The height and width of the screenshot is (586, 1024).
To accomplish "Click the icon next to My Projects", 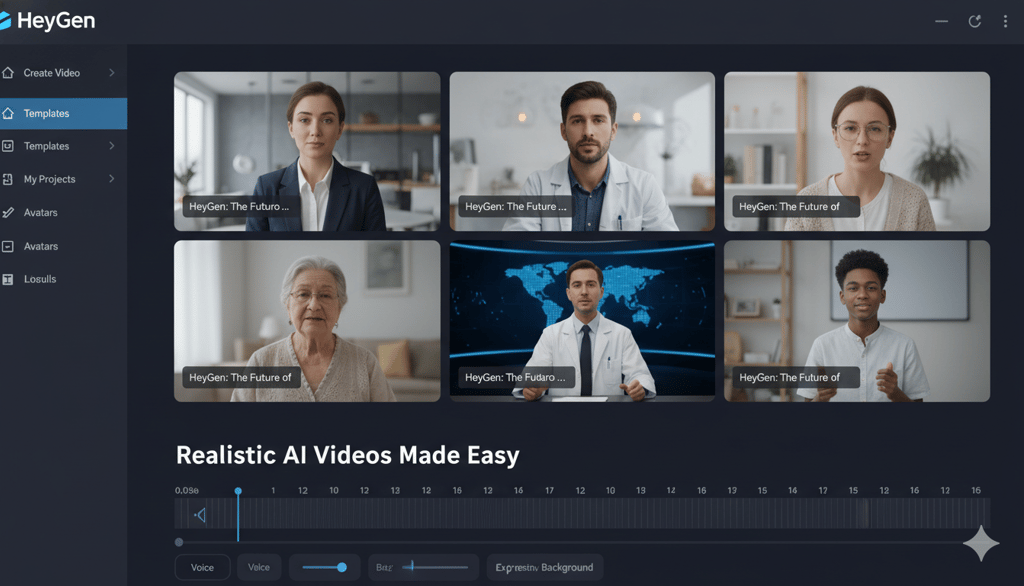I will point(8,179).
